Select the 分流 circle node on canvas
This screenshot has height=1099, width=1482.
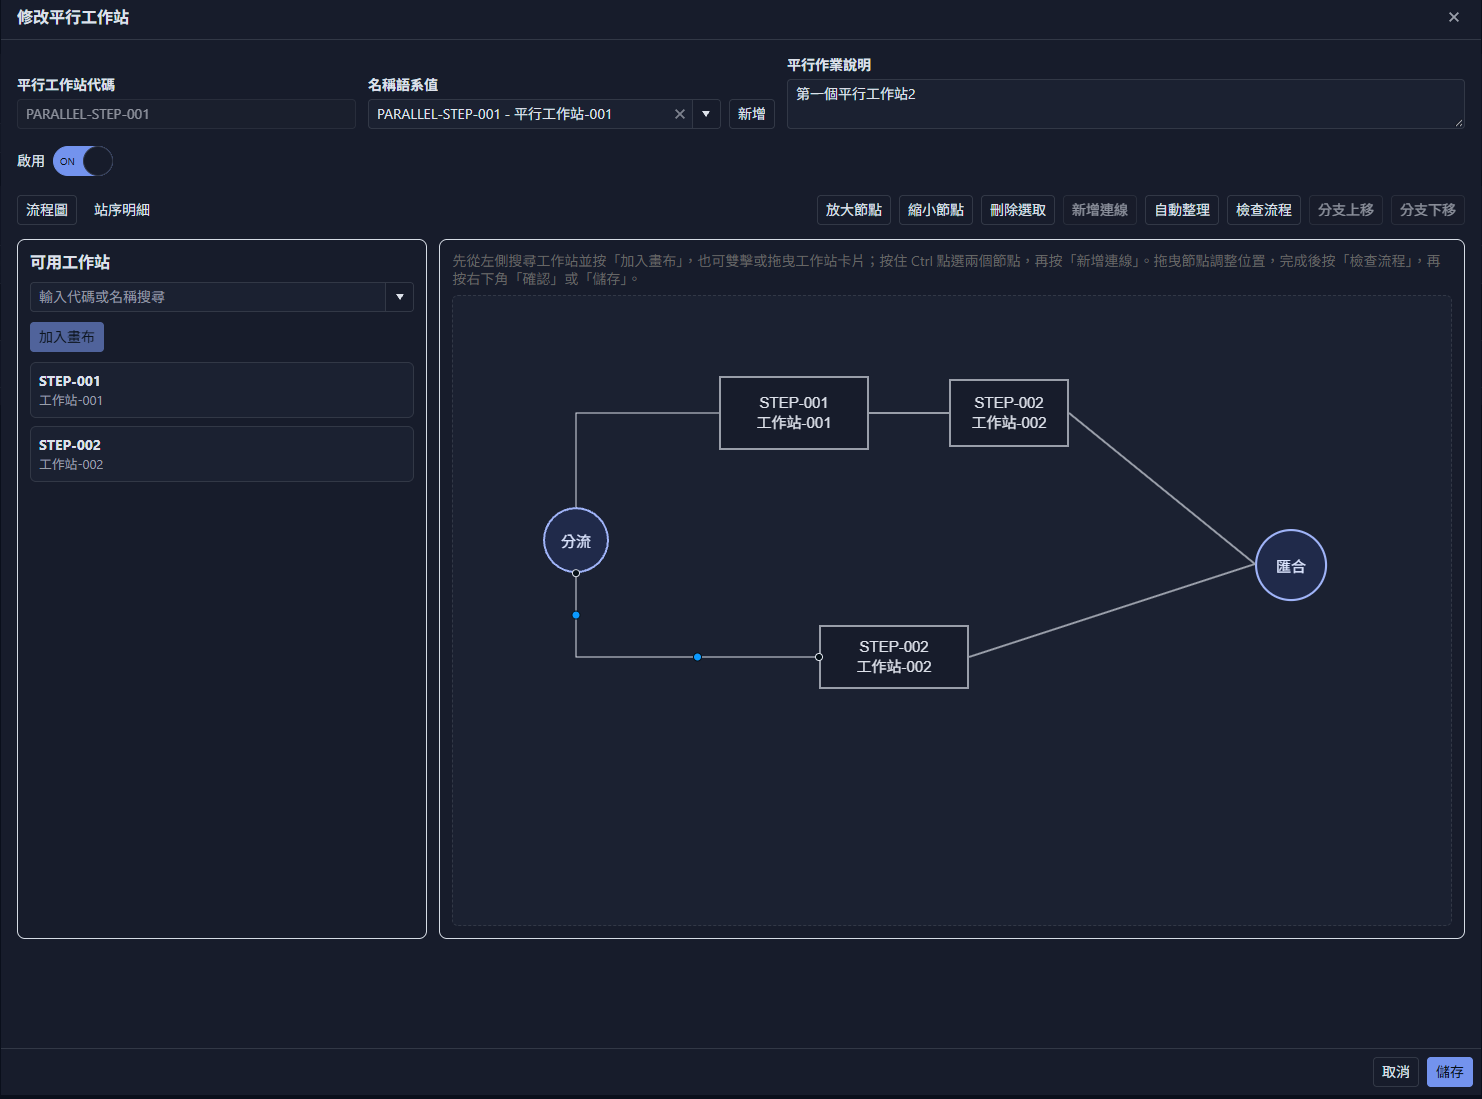tap(576, 541)
